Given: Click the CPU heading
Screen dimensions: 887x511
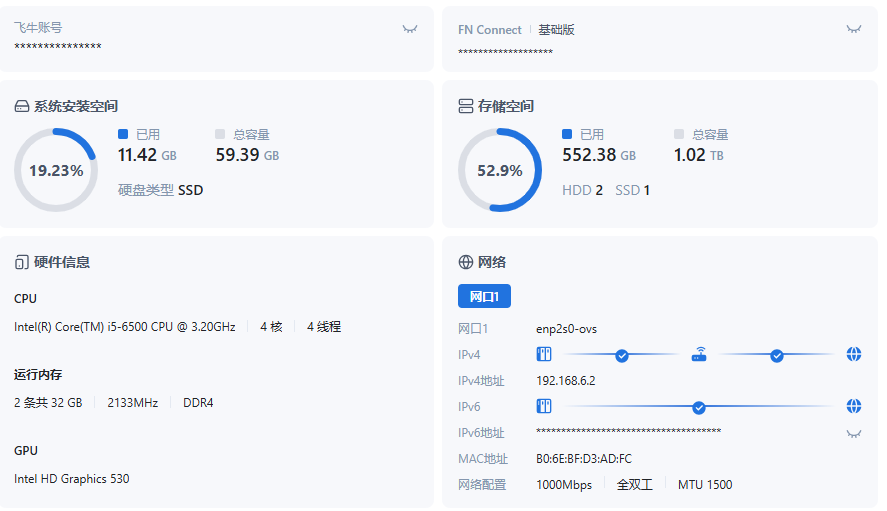Looking at the screenshot, I should (25, 299).
